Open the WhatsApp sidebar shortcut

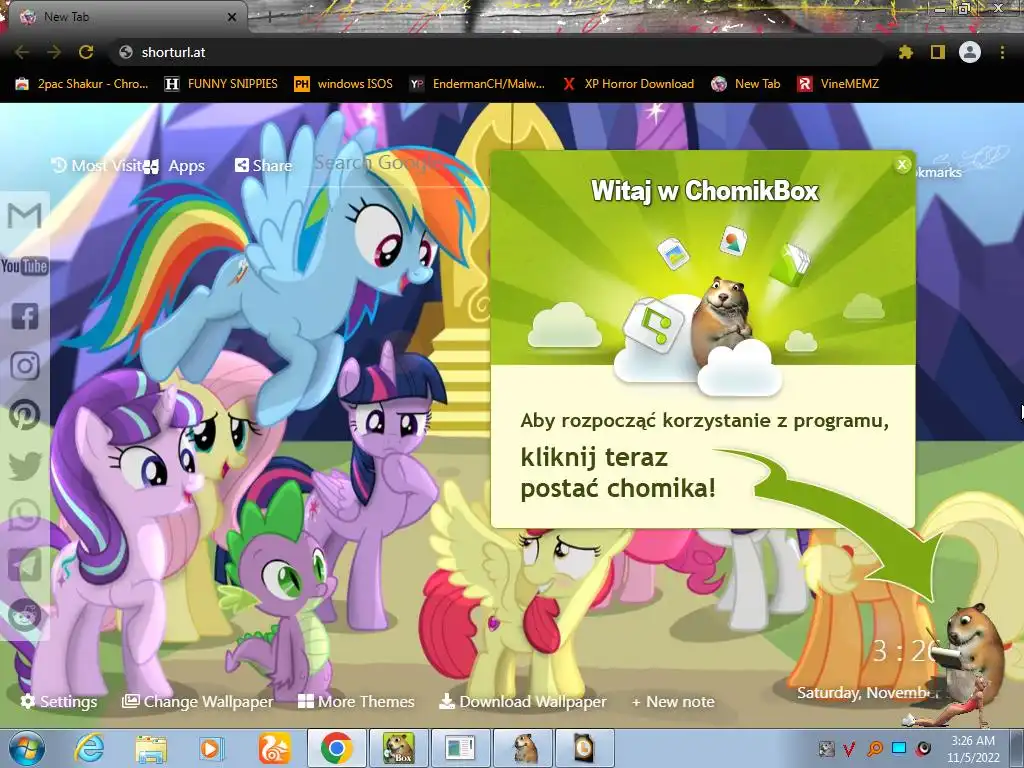point(25,515)
